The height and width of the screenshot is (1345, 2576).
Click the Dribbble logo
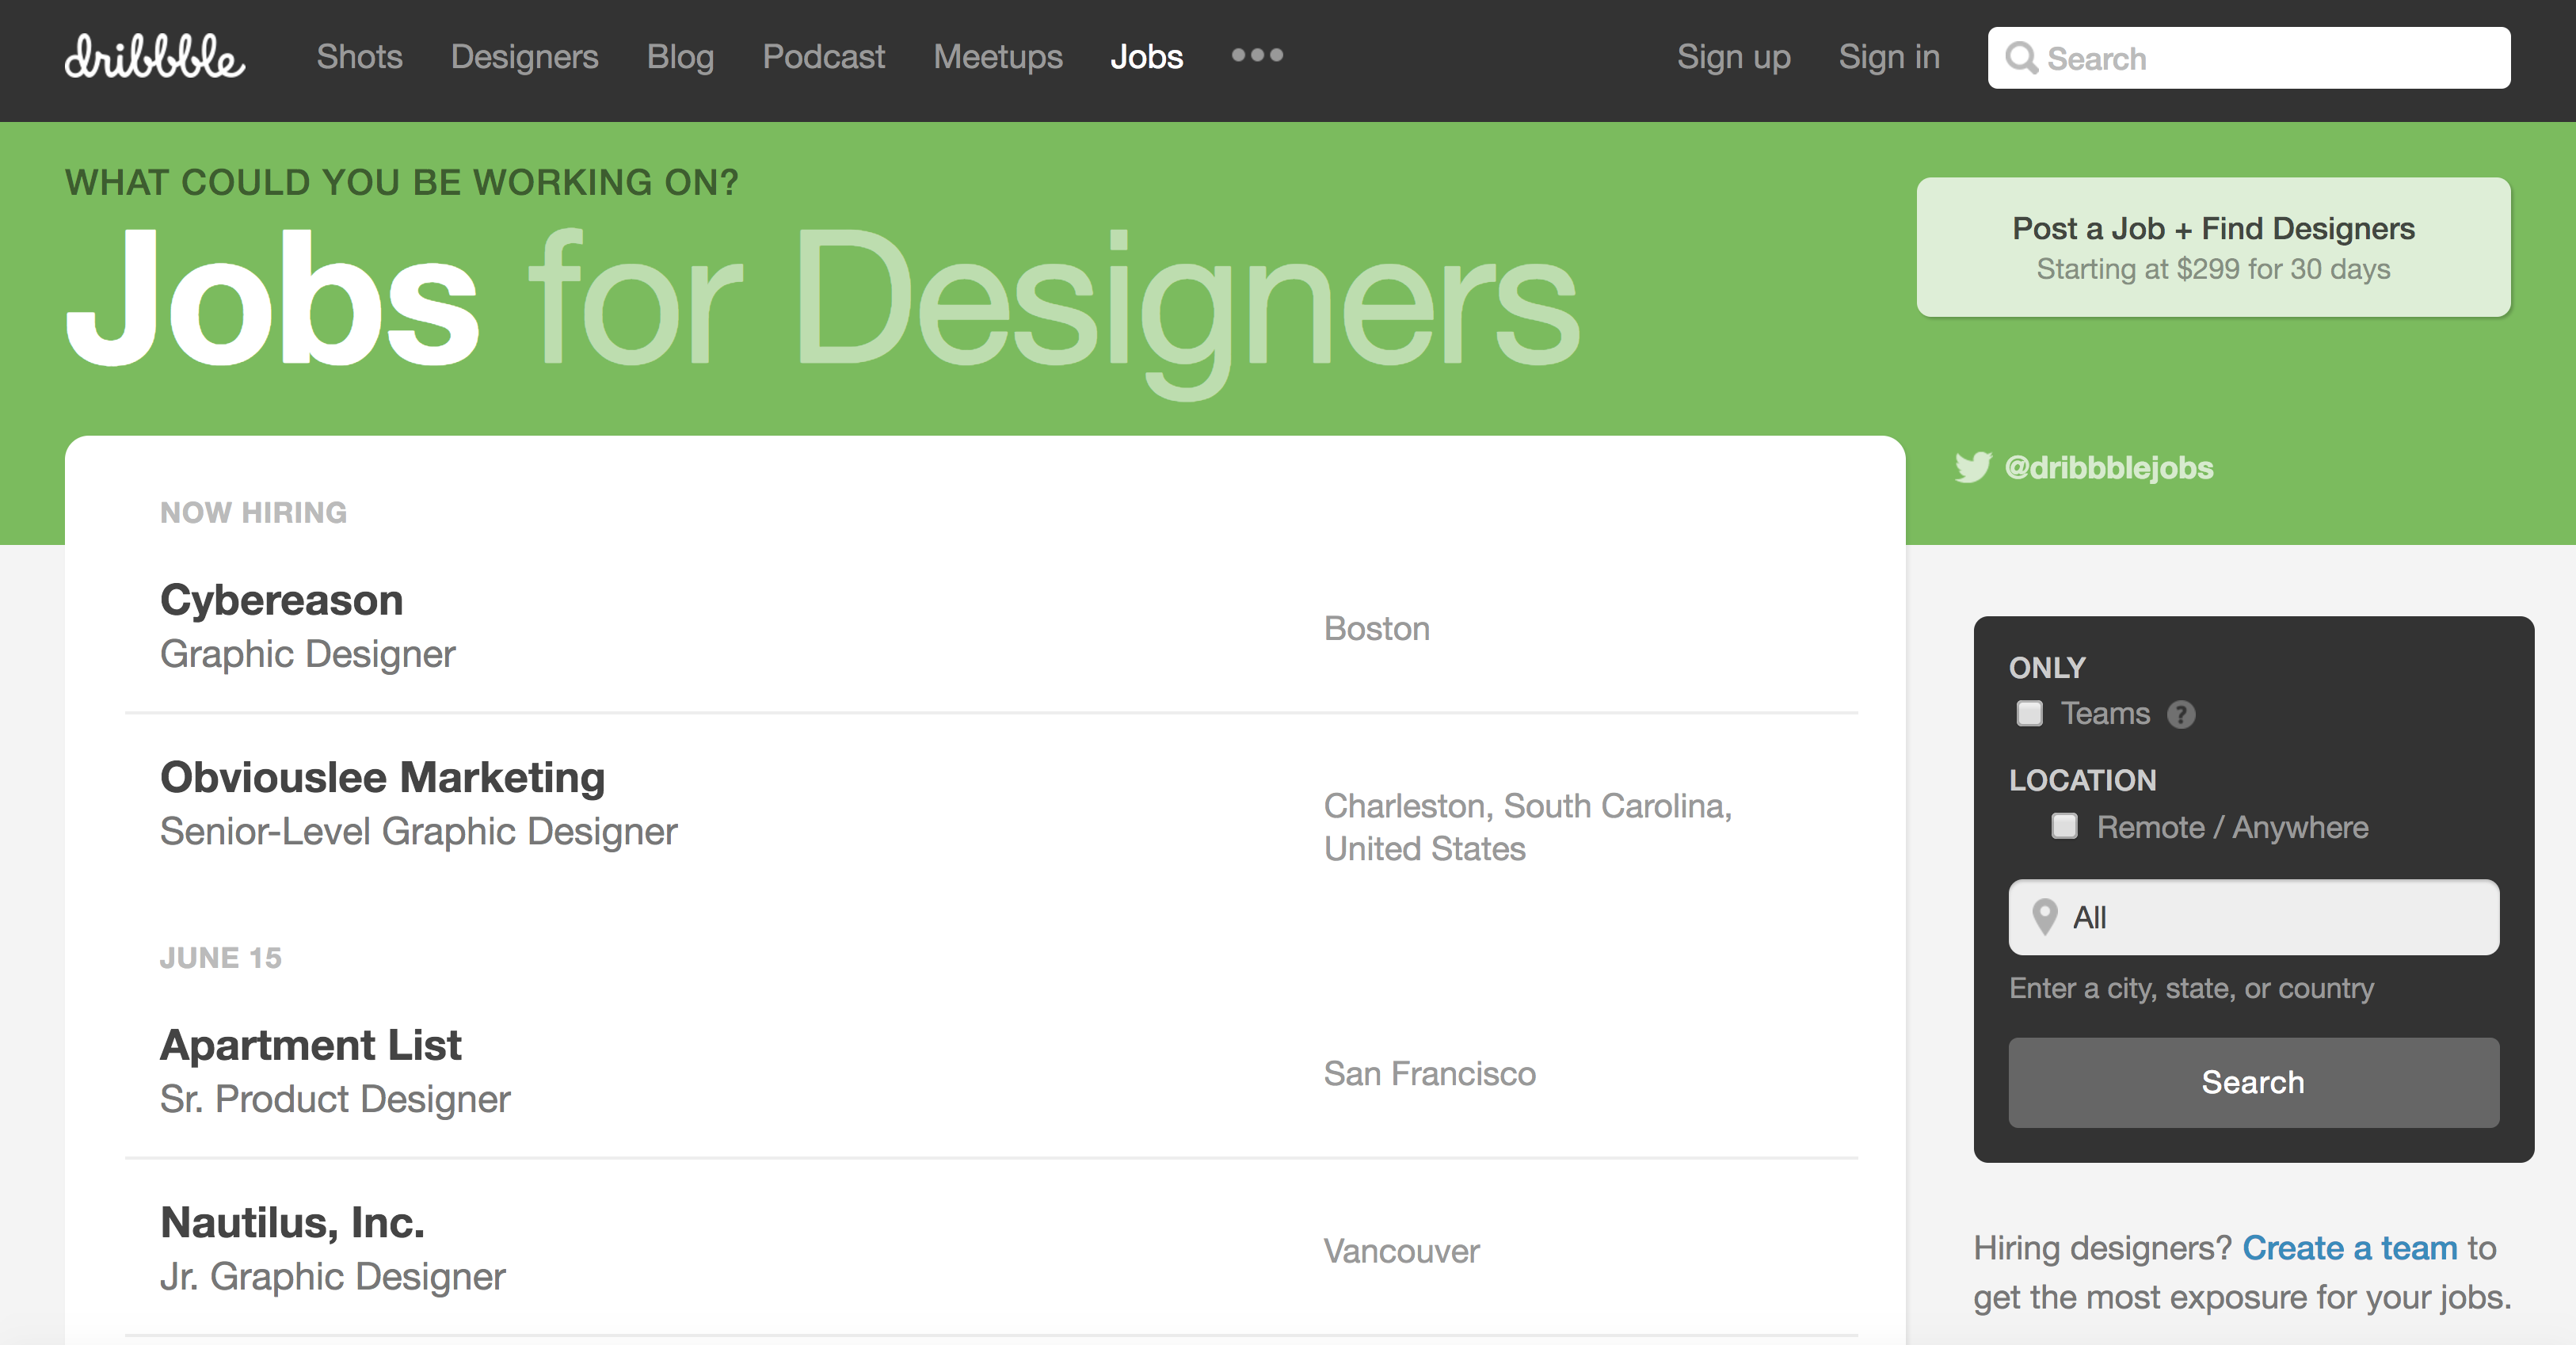point(155,57)
